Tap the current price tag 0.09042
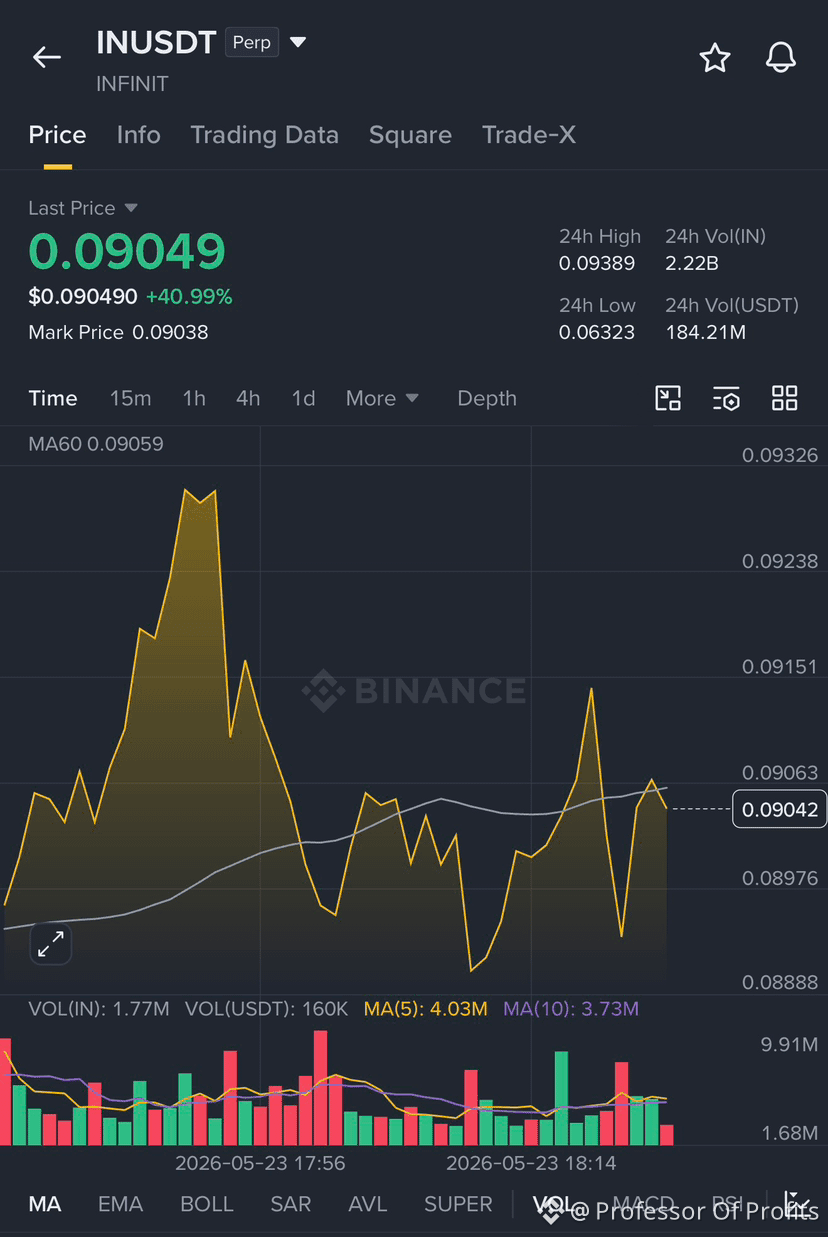 point(780,809)
